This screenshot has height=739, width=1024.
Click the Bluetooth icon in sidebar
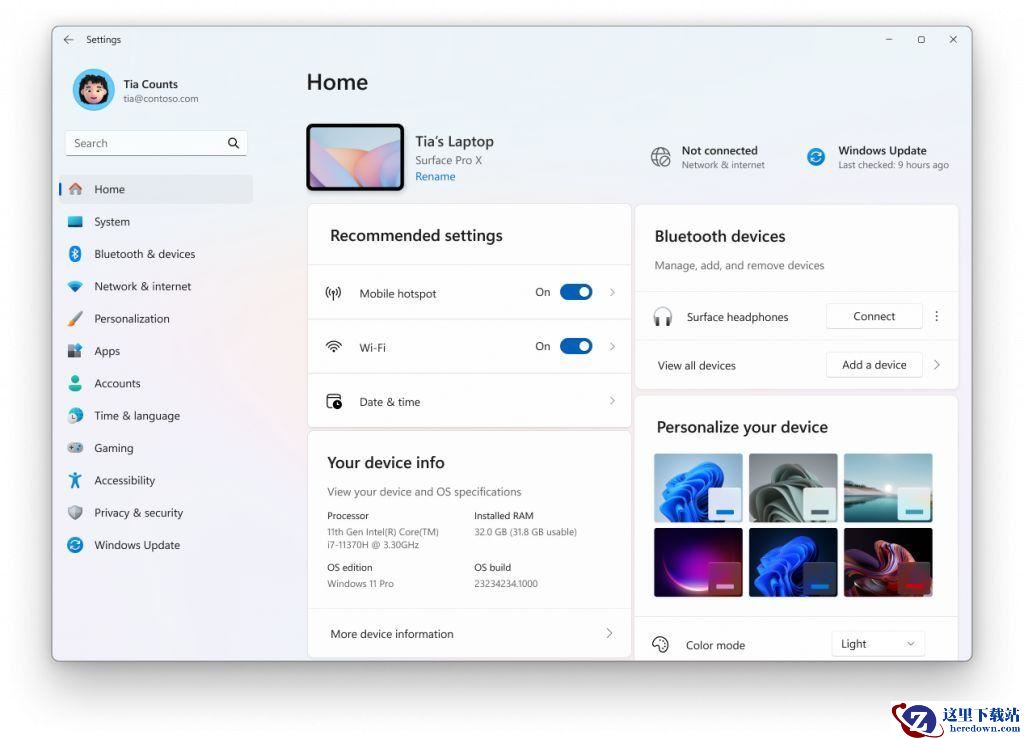(75, 254)
